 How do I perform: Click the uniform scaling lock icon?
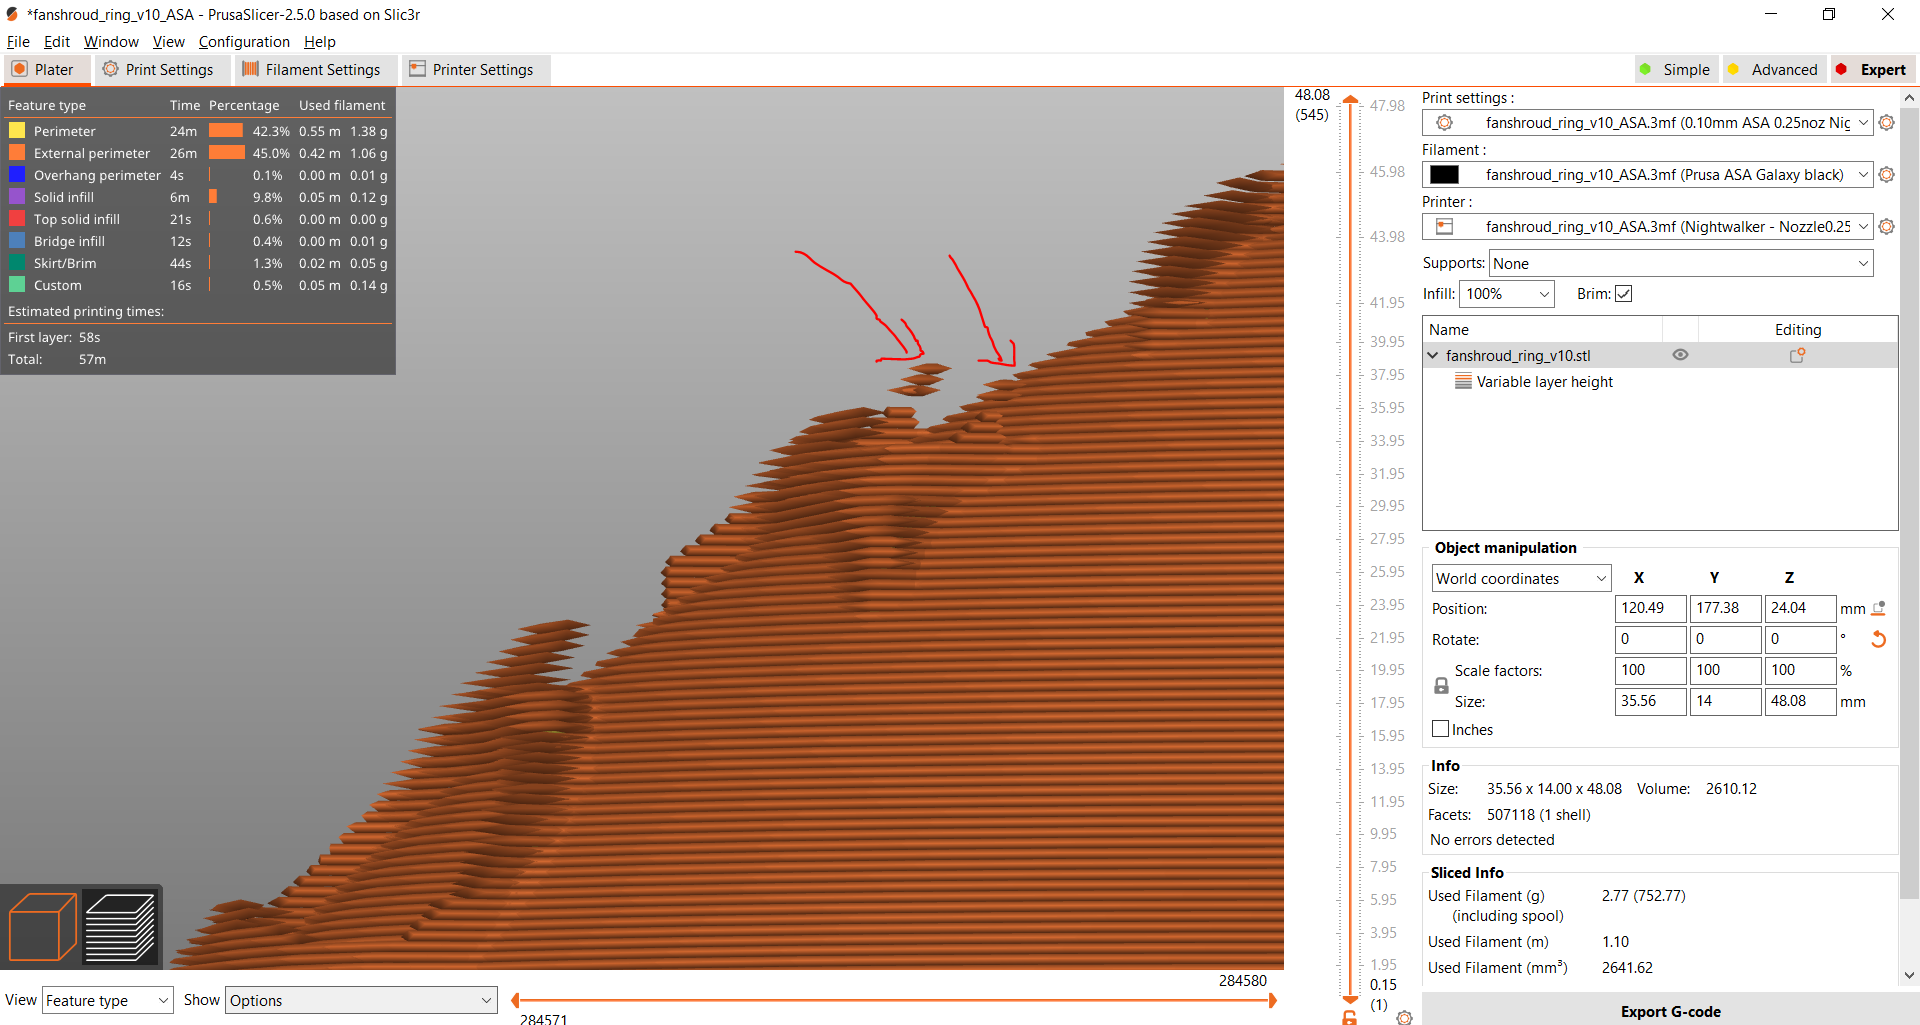(1441, 685)
